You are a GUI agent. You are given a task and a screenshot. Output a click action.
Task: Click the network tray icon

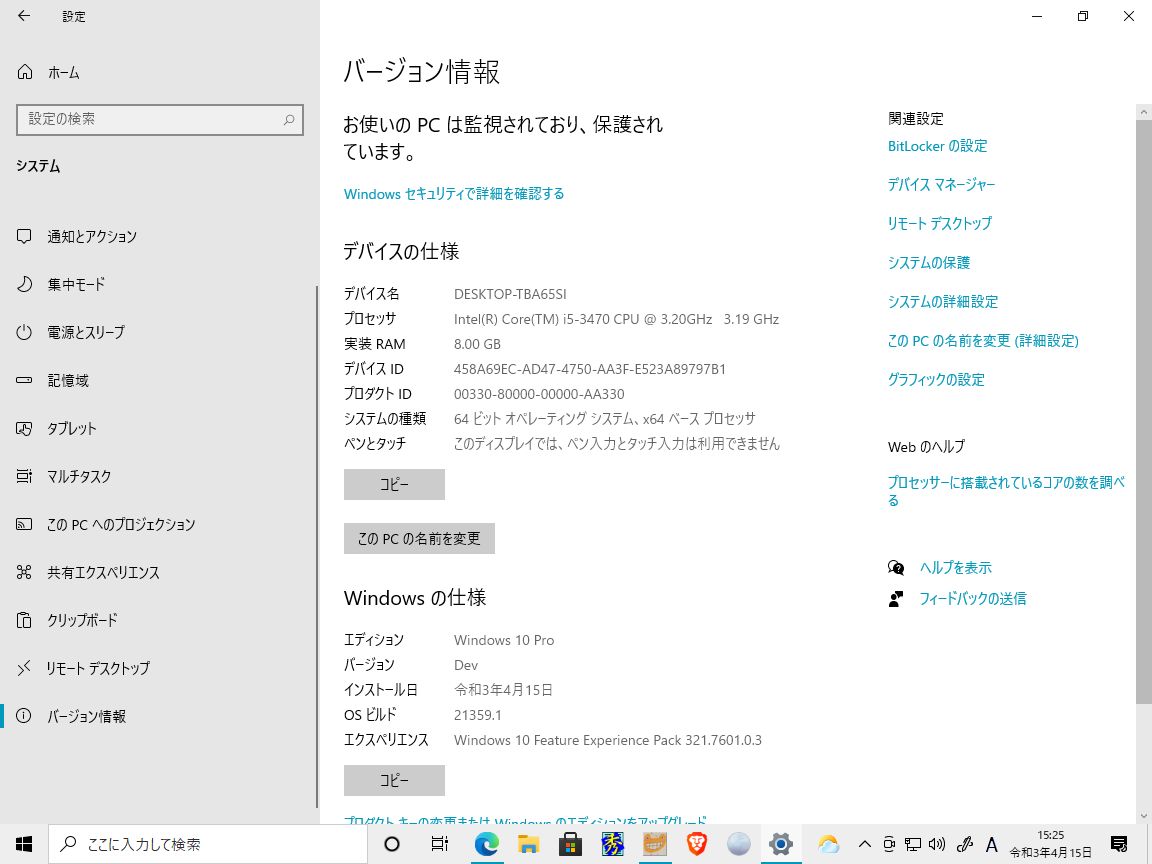912,844
